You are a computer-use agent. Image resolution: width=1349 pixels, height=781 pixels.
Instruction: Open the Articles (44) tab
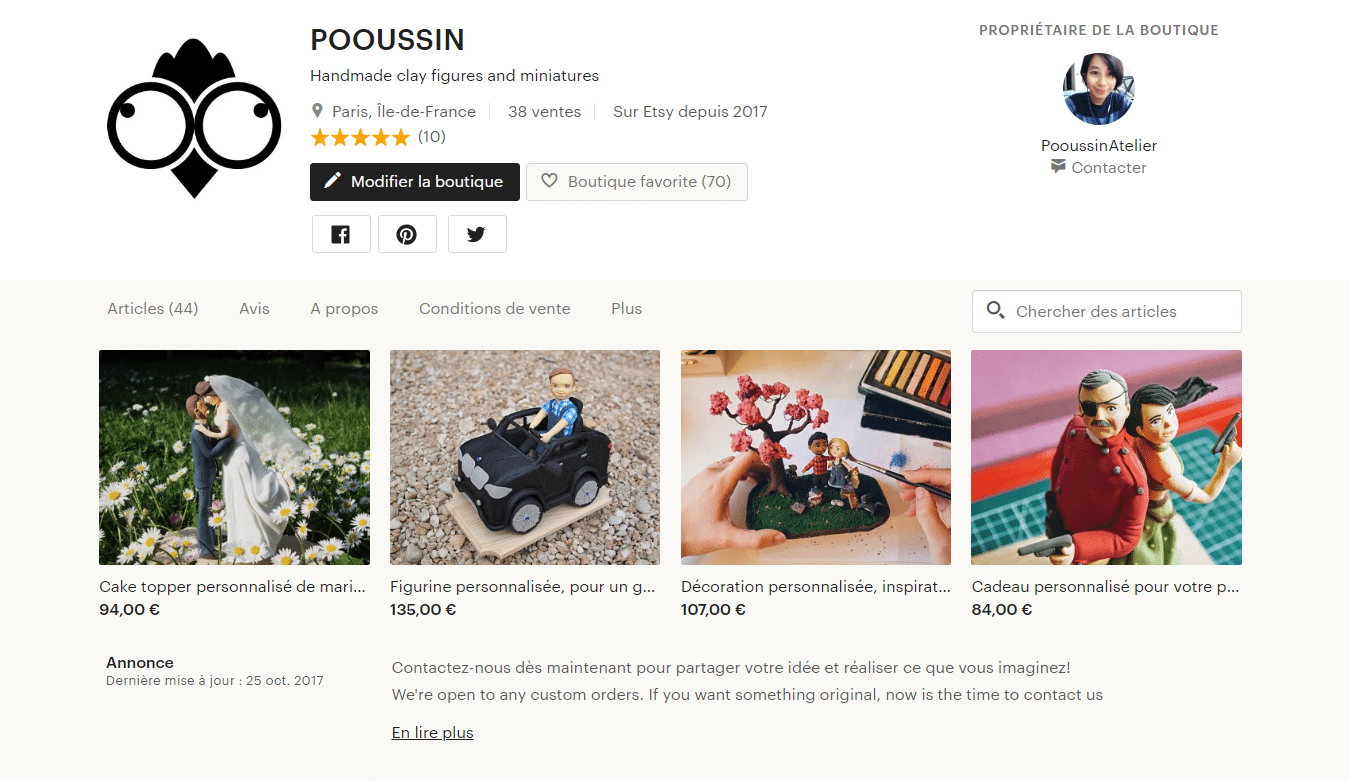coord(152,309)
